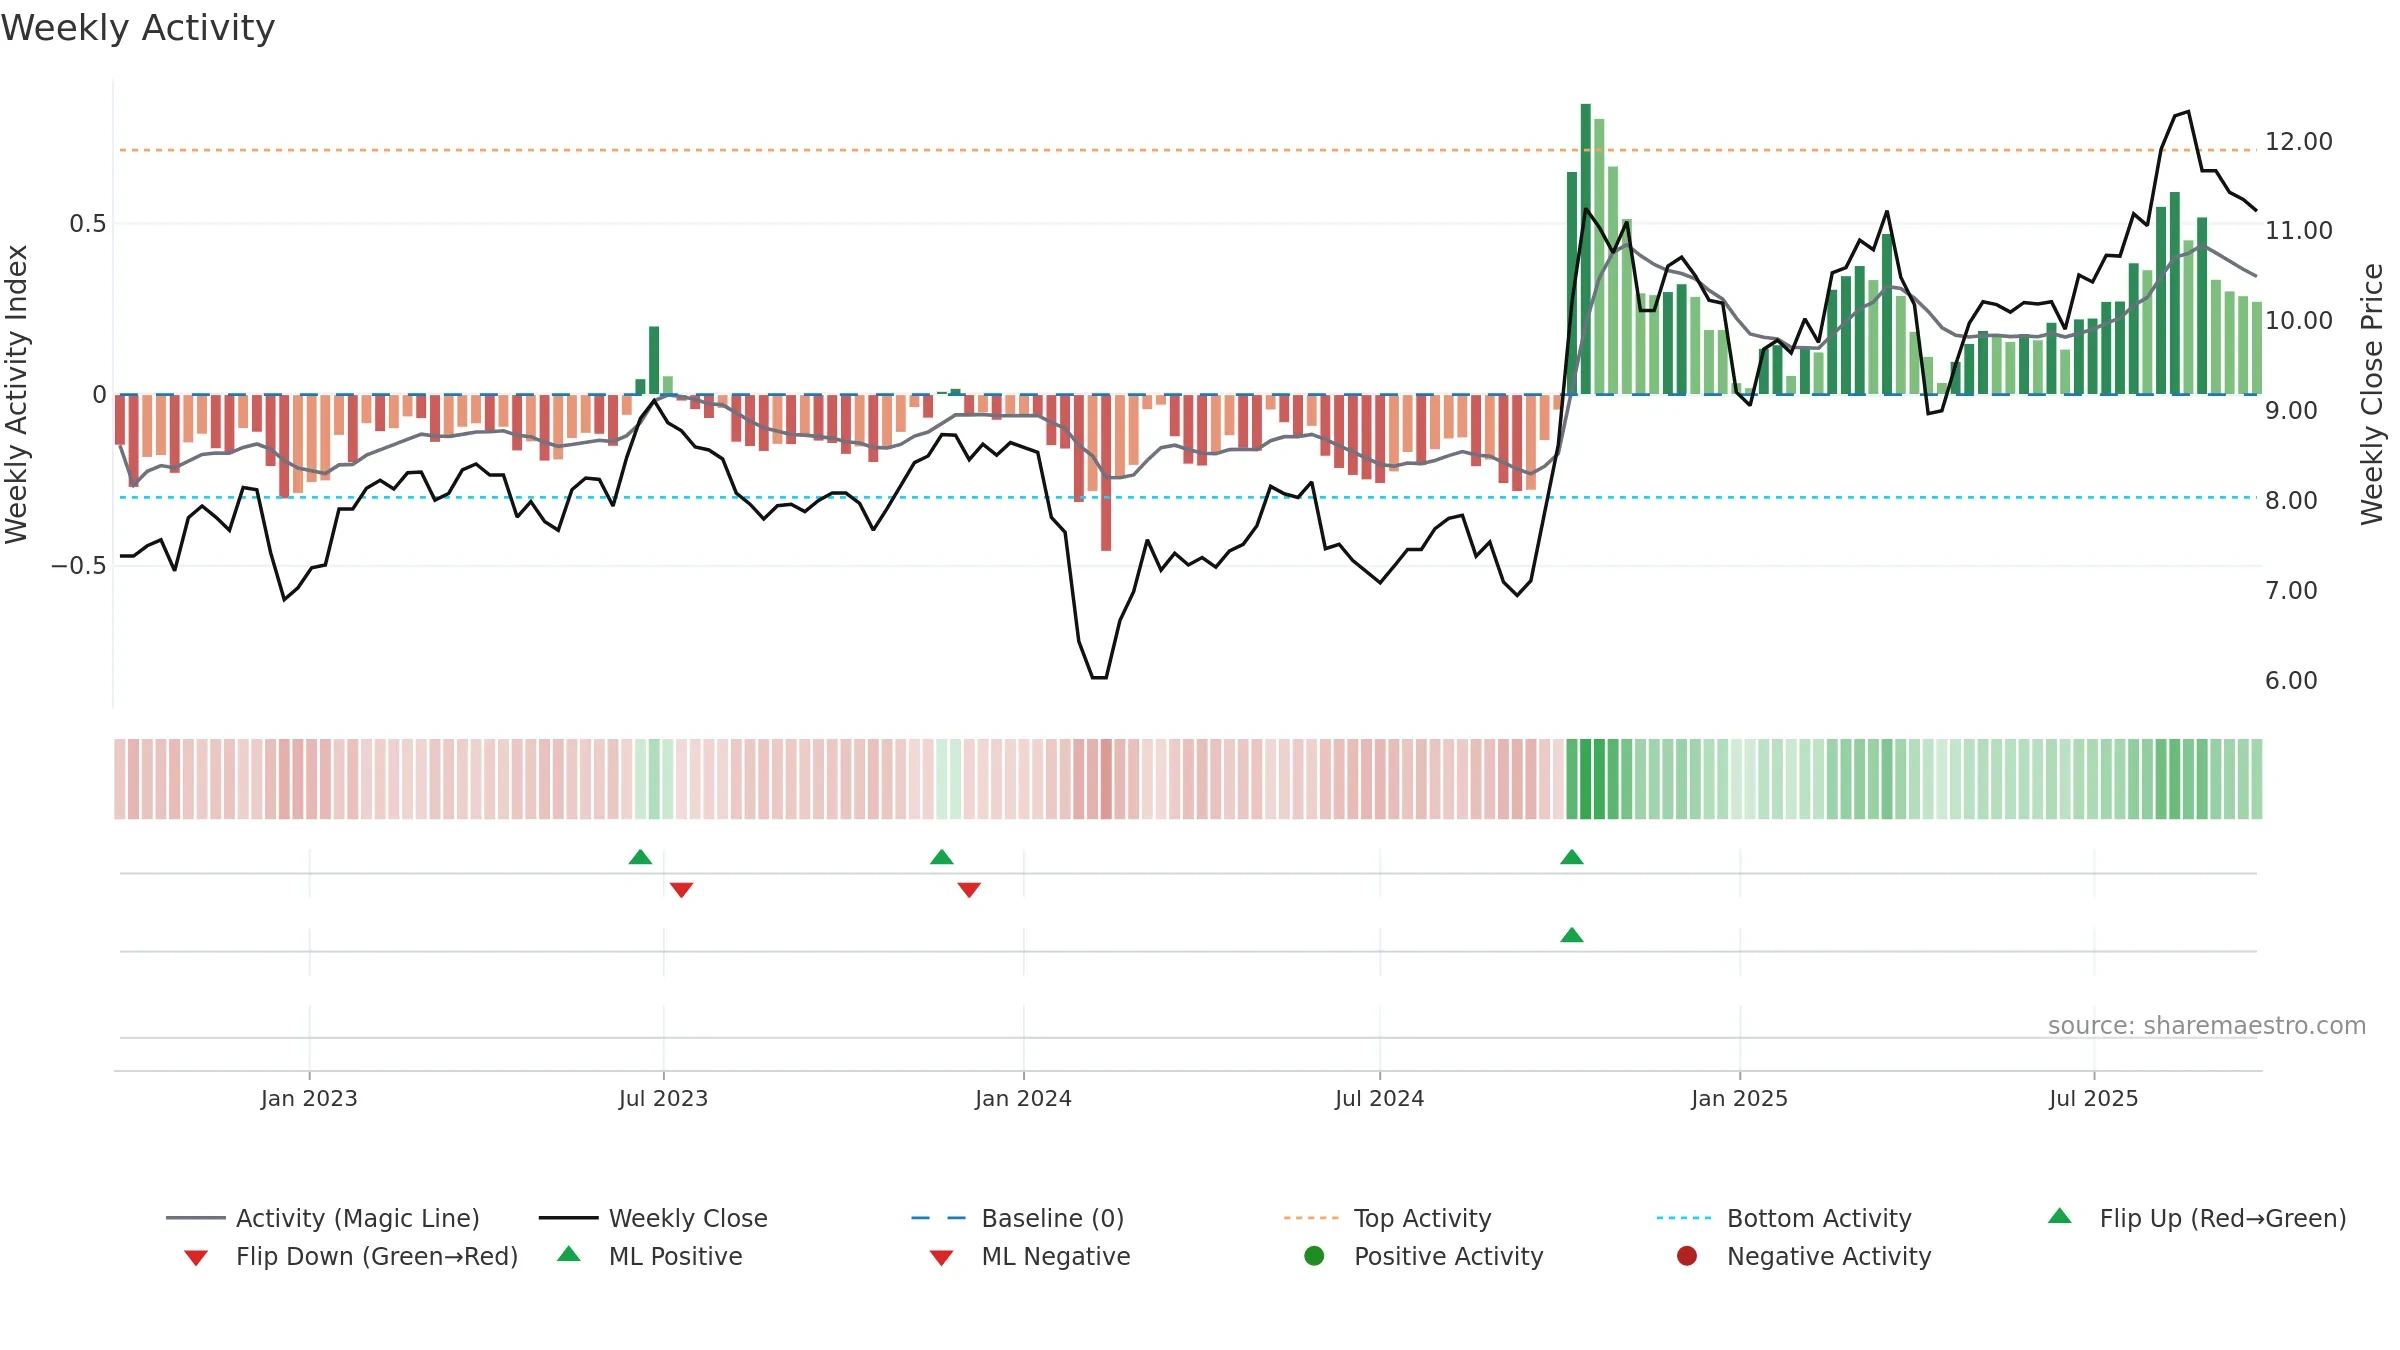Click the green bar spike near Jul 2023
The width and height of the screenshot is (2400, 1350).
coord(654,360)
